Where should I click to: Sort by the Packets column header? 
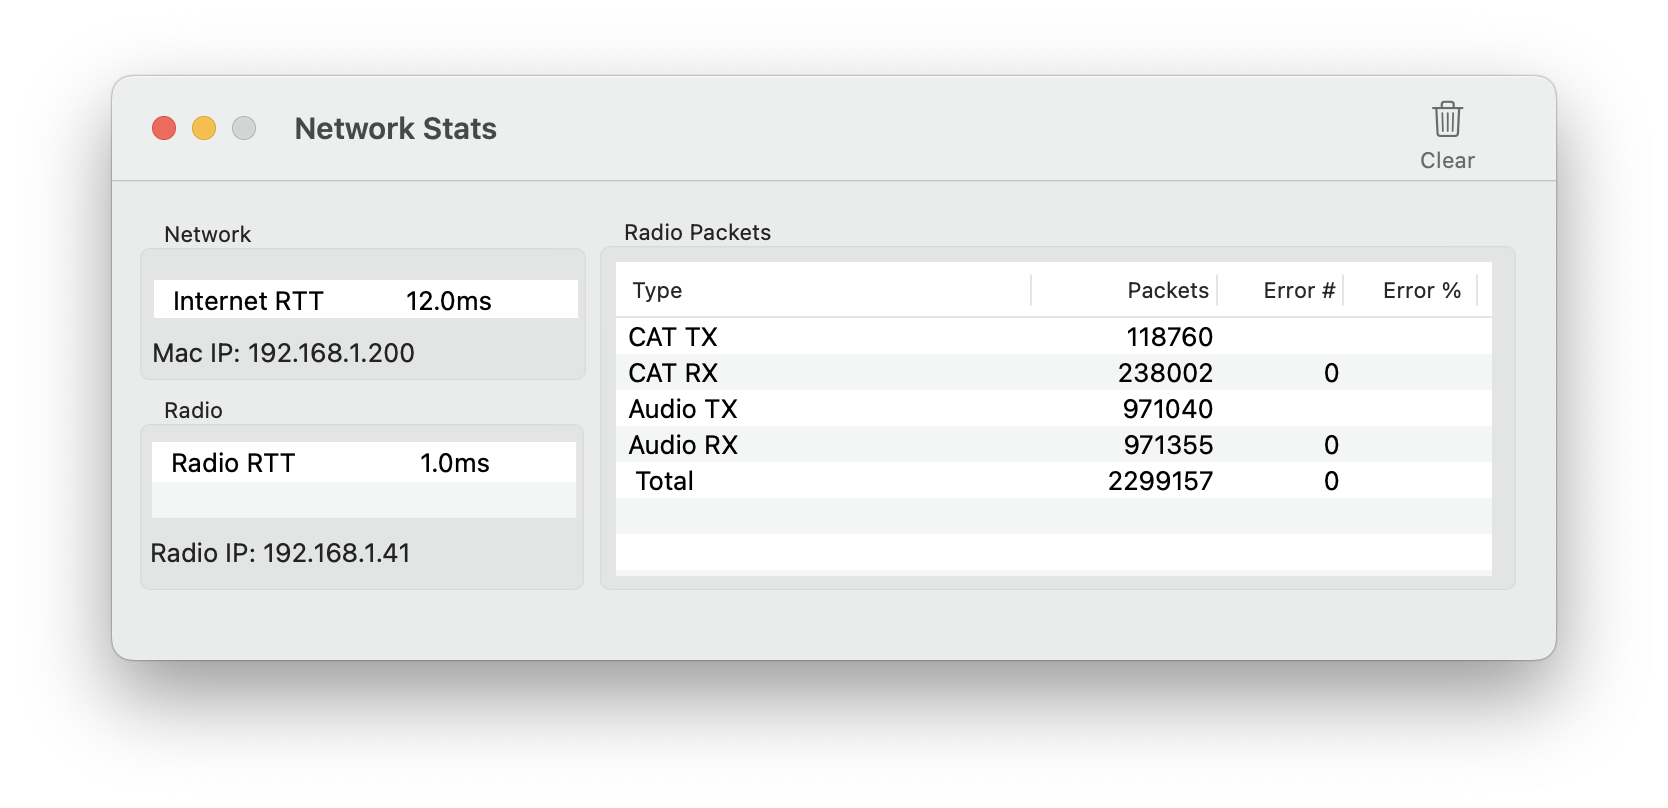coord(1124,290)
